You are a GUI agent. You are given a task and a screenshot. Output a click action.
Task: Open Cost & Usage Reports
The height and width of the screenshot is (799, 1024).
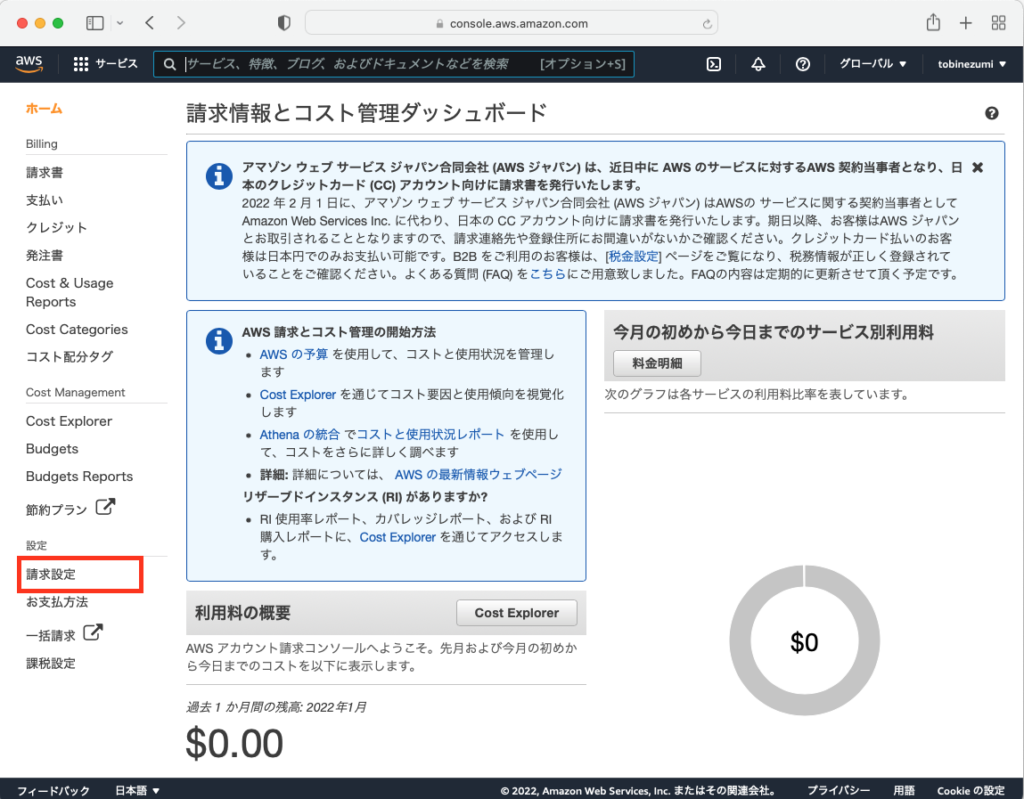(69, 292)
